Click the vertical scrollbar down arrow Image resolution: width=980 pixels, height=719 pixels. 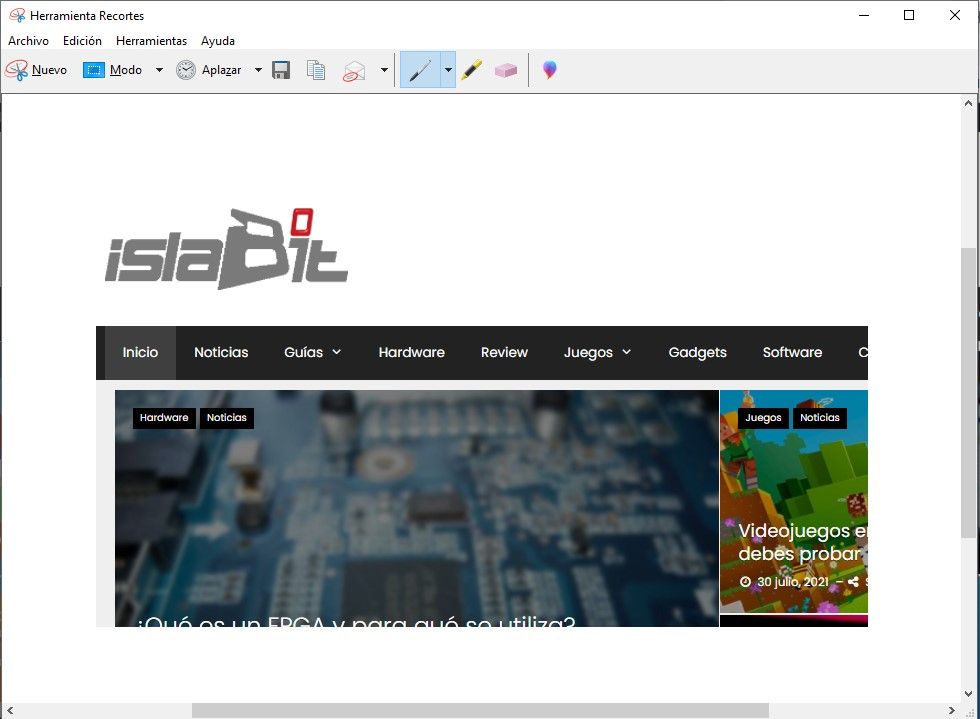pyautogui.click(x=968, y=693)
